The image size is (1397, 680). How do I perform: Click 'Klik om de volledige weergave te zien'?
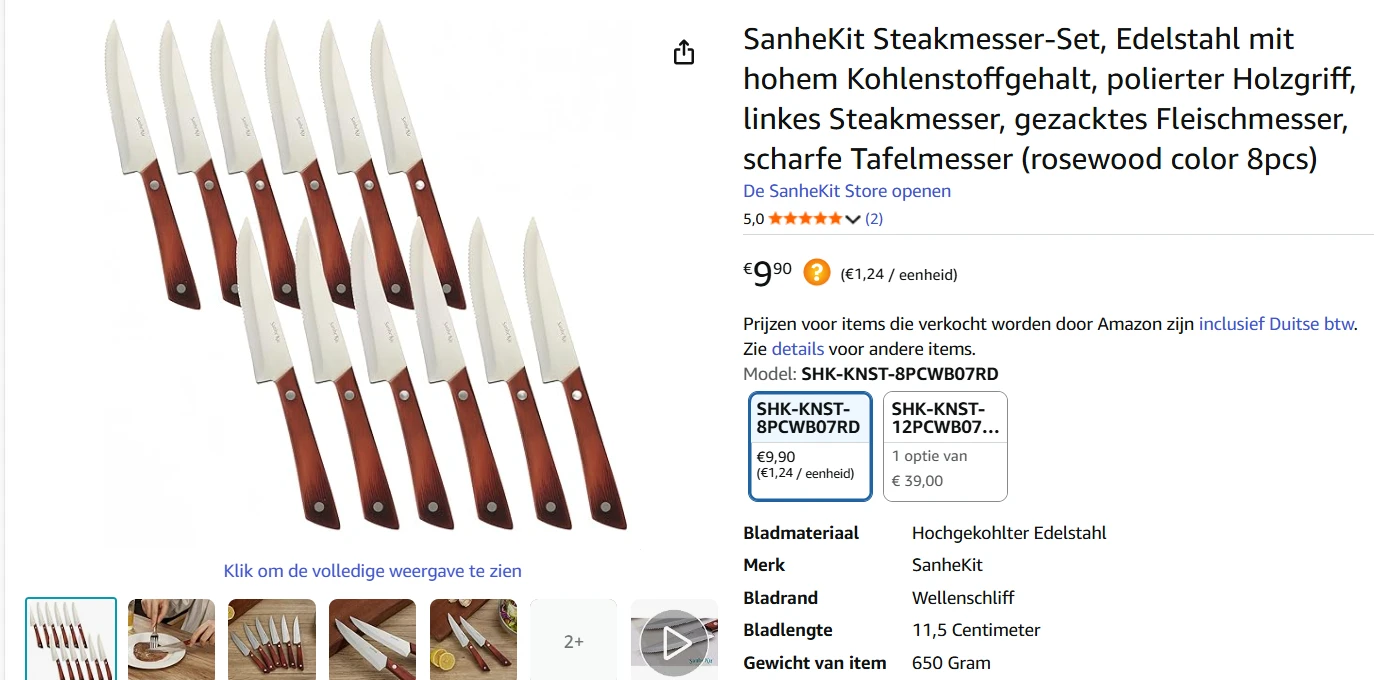coord(372,571)
